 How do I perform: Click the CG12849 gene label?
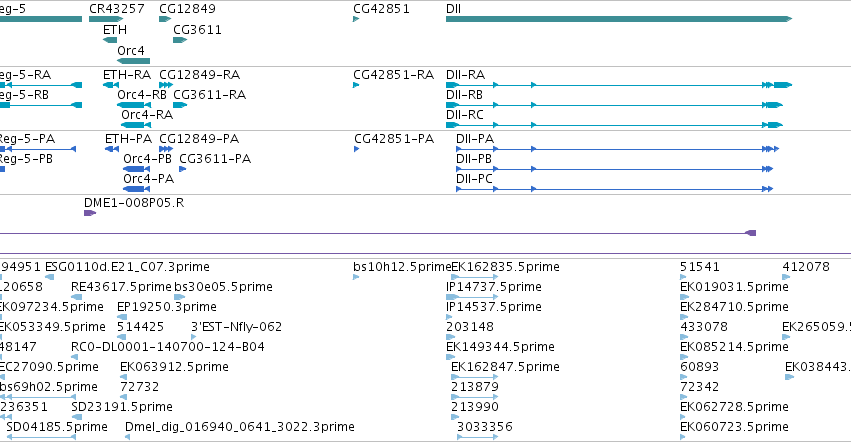tap(187, 9)
